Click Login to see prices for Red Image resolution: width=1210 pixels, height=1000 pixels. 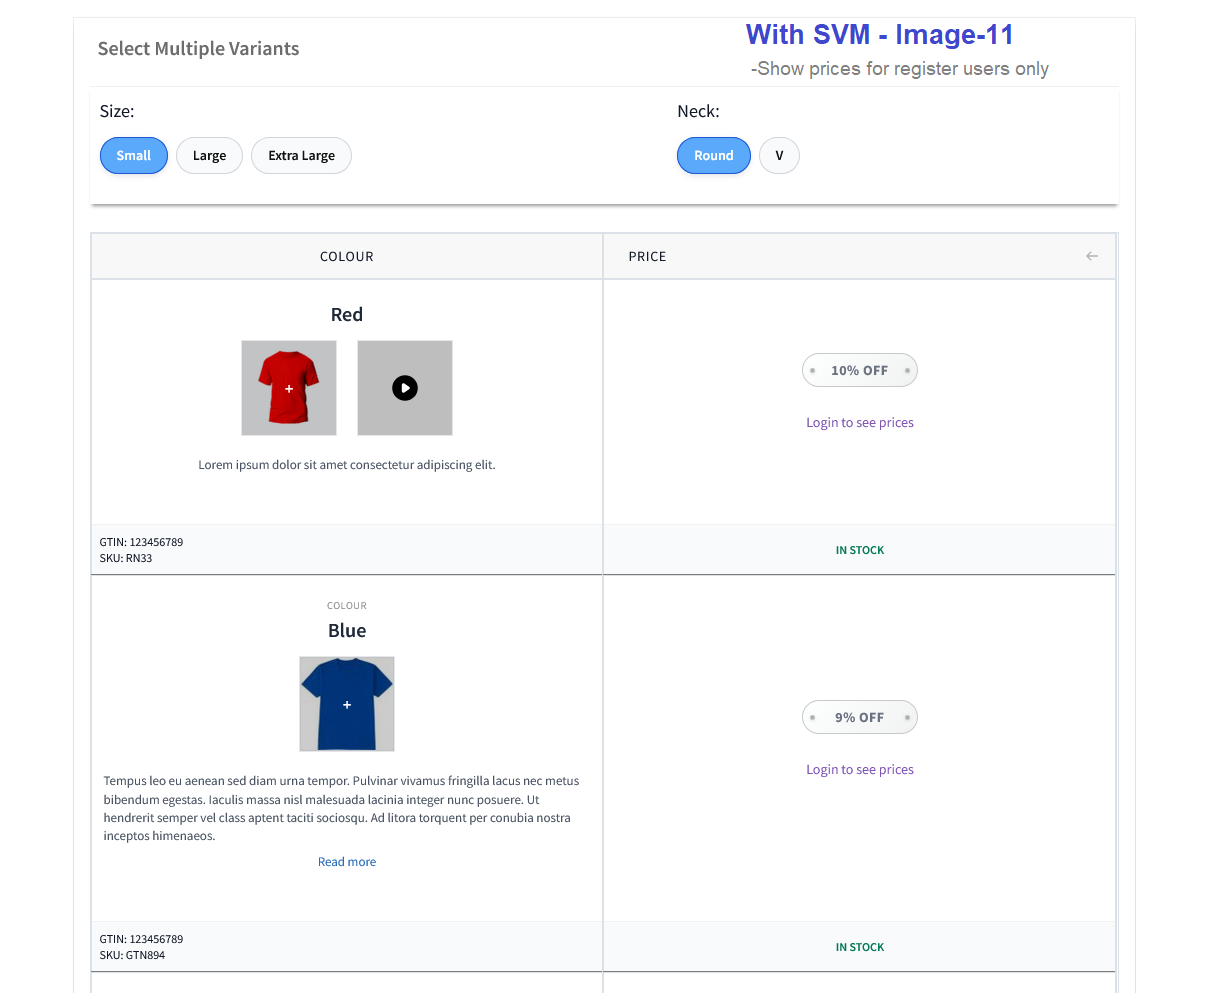pyautogui.click(x=860, y=423)
